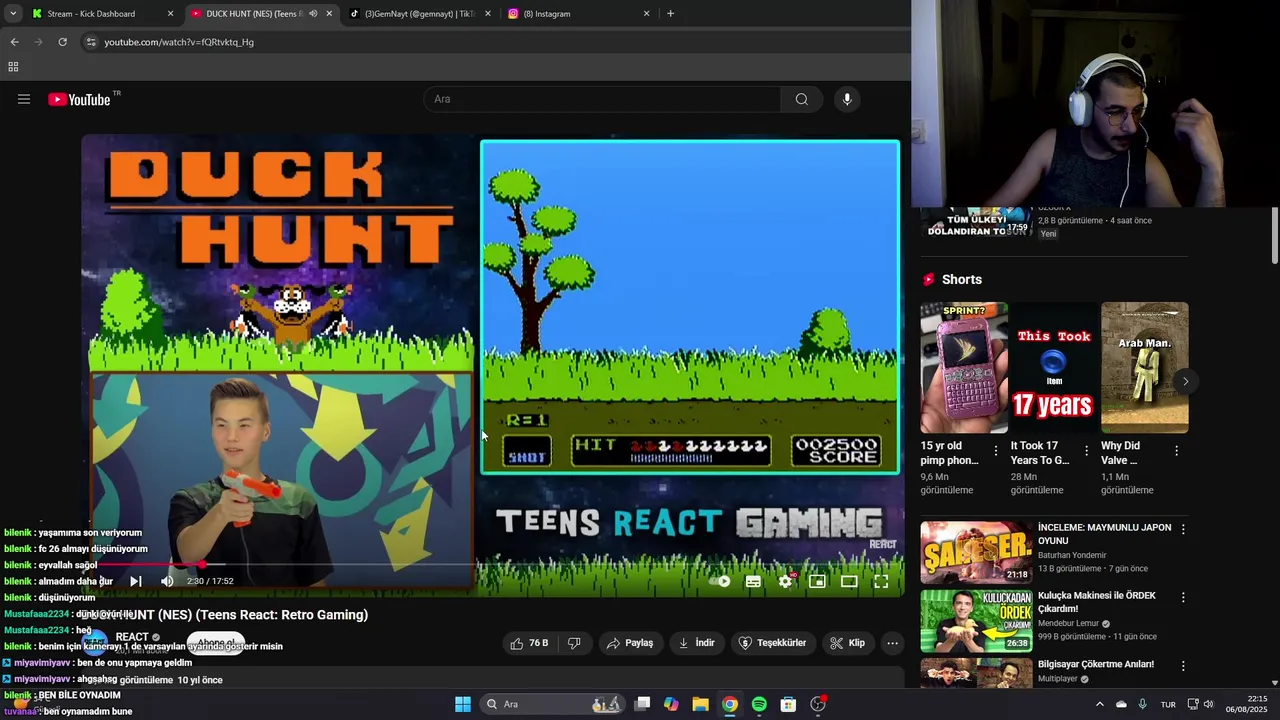Start voice search with the microphone icon
The width and height of the screenshot is (1280, 720).
(x=847, y=99)
